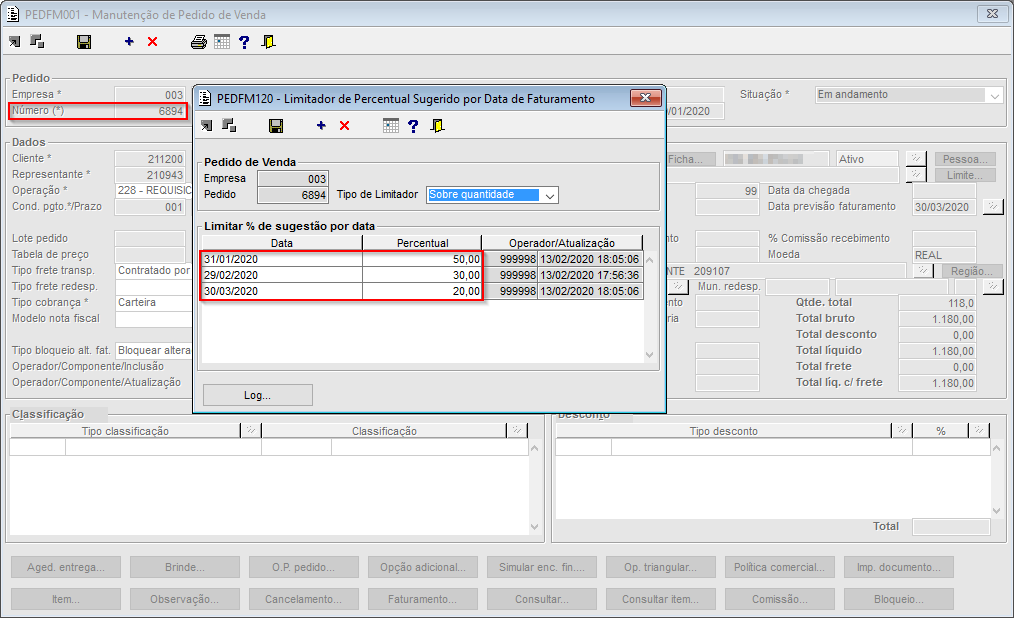Click the printer icon in main toolbar

click(199, 42)
